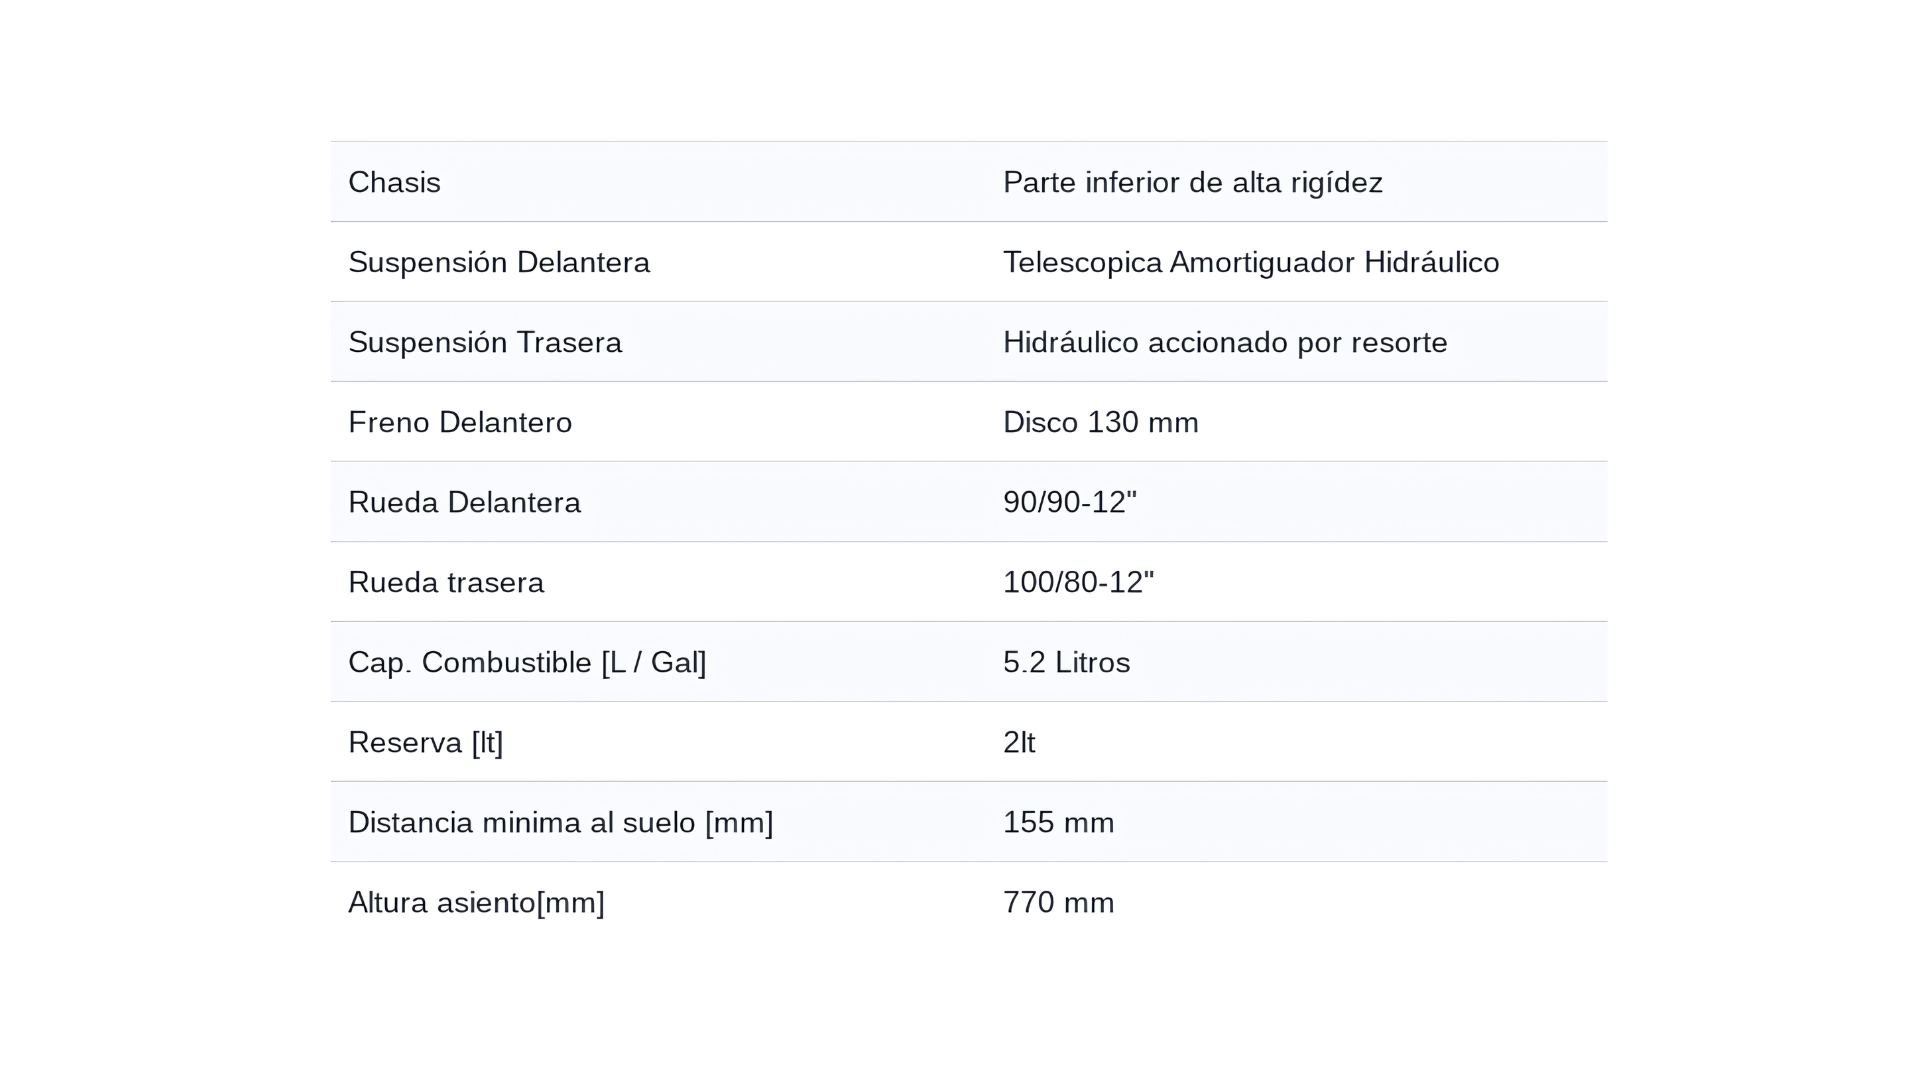The height and width of the screenshot is (1080, 1920).
Task: Click the 'Disco 130 mm' value
Action: [x=1101, y=422]
